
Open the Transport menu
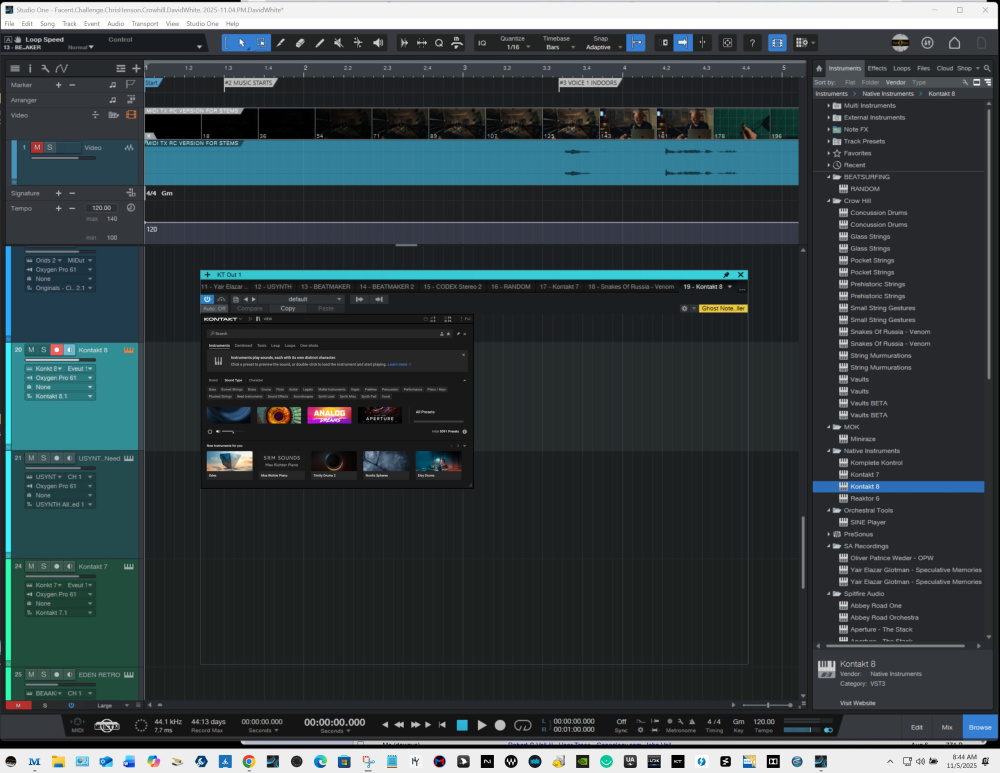pos(144,23)
